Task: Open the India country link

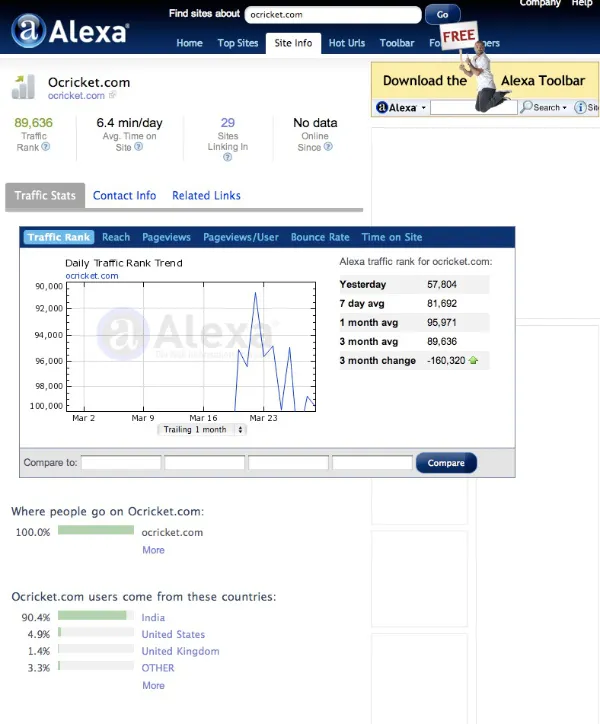Action: 153,618
